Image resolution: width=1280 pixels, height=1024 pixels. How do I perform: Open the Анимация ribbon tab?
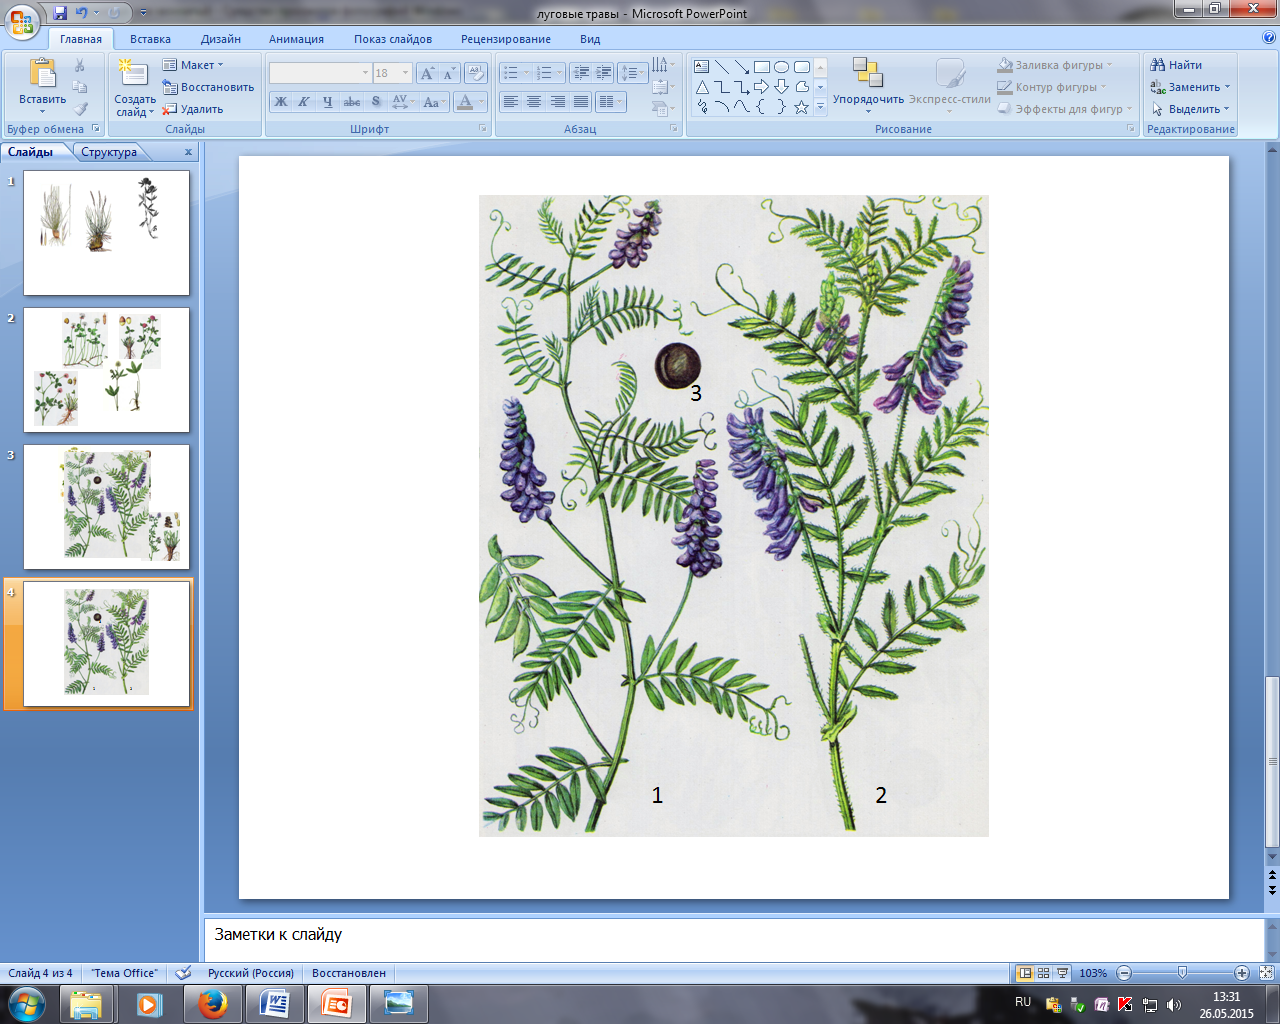click(296, 39)
